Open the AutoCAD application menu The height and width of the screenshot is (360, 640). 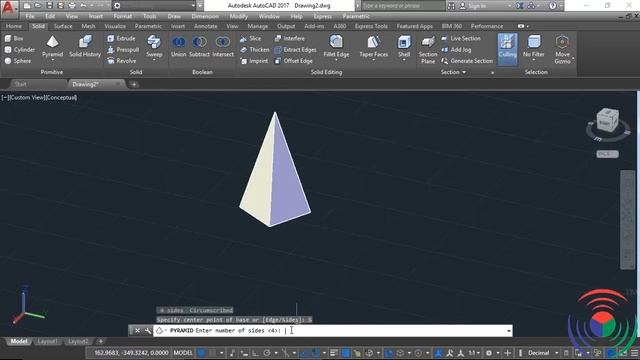pos(9,7)
